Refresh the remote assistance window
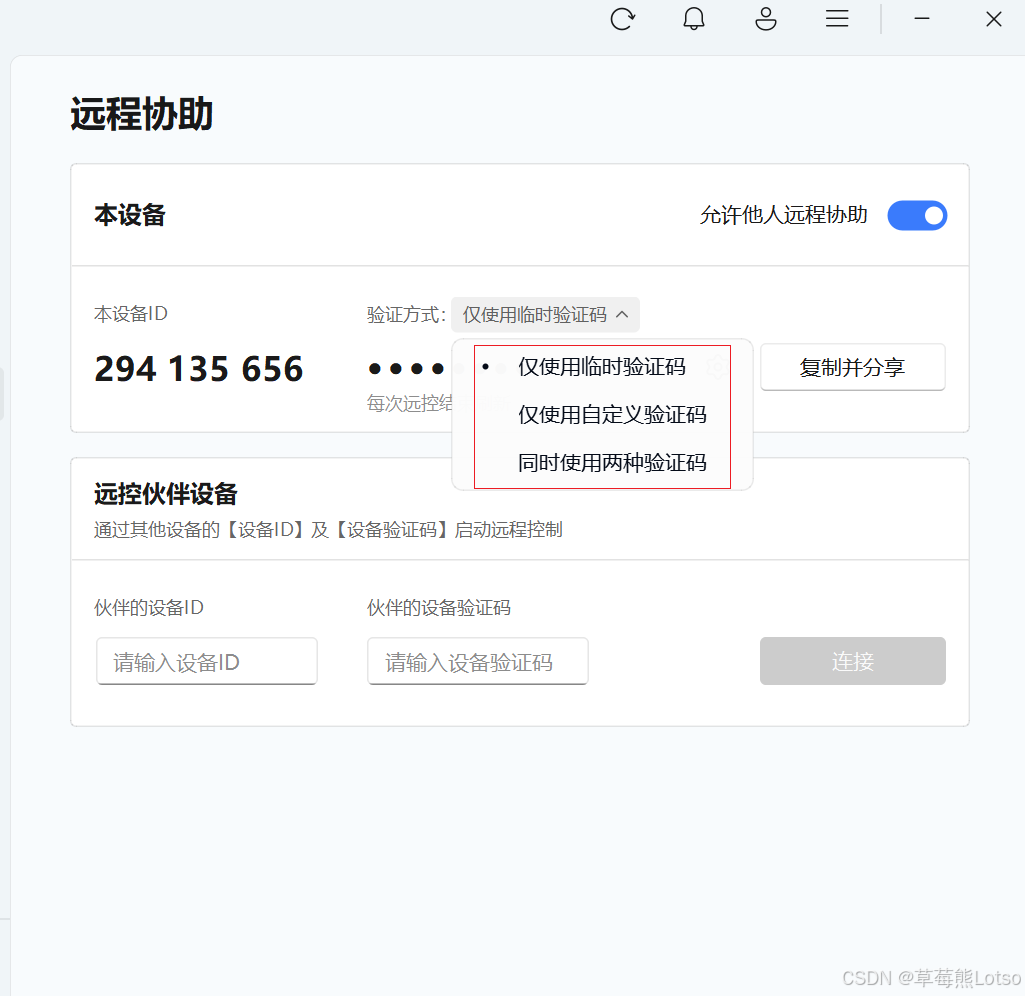Screen dimensions: 1025x996 [x=623, y=19]
